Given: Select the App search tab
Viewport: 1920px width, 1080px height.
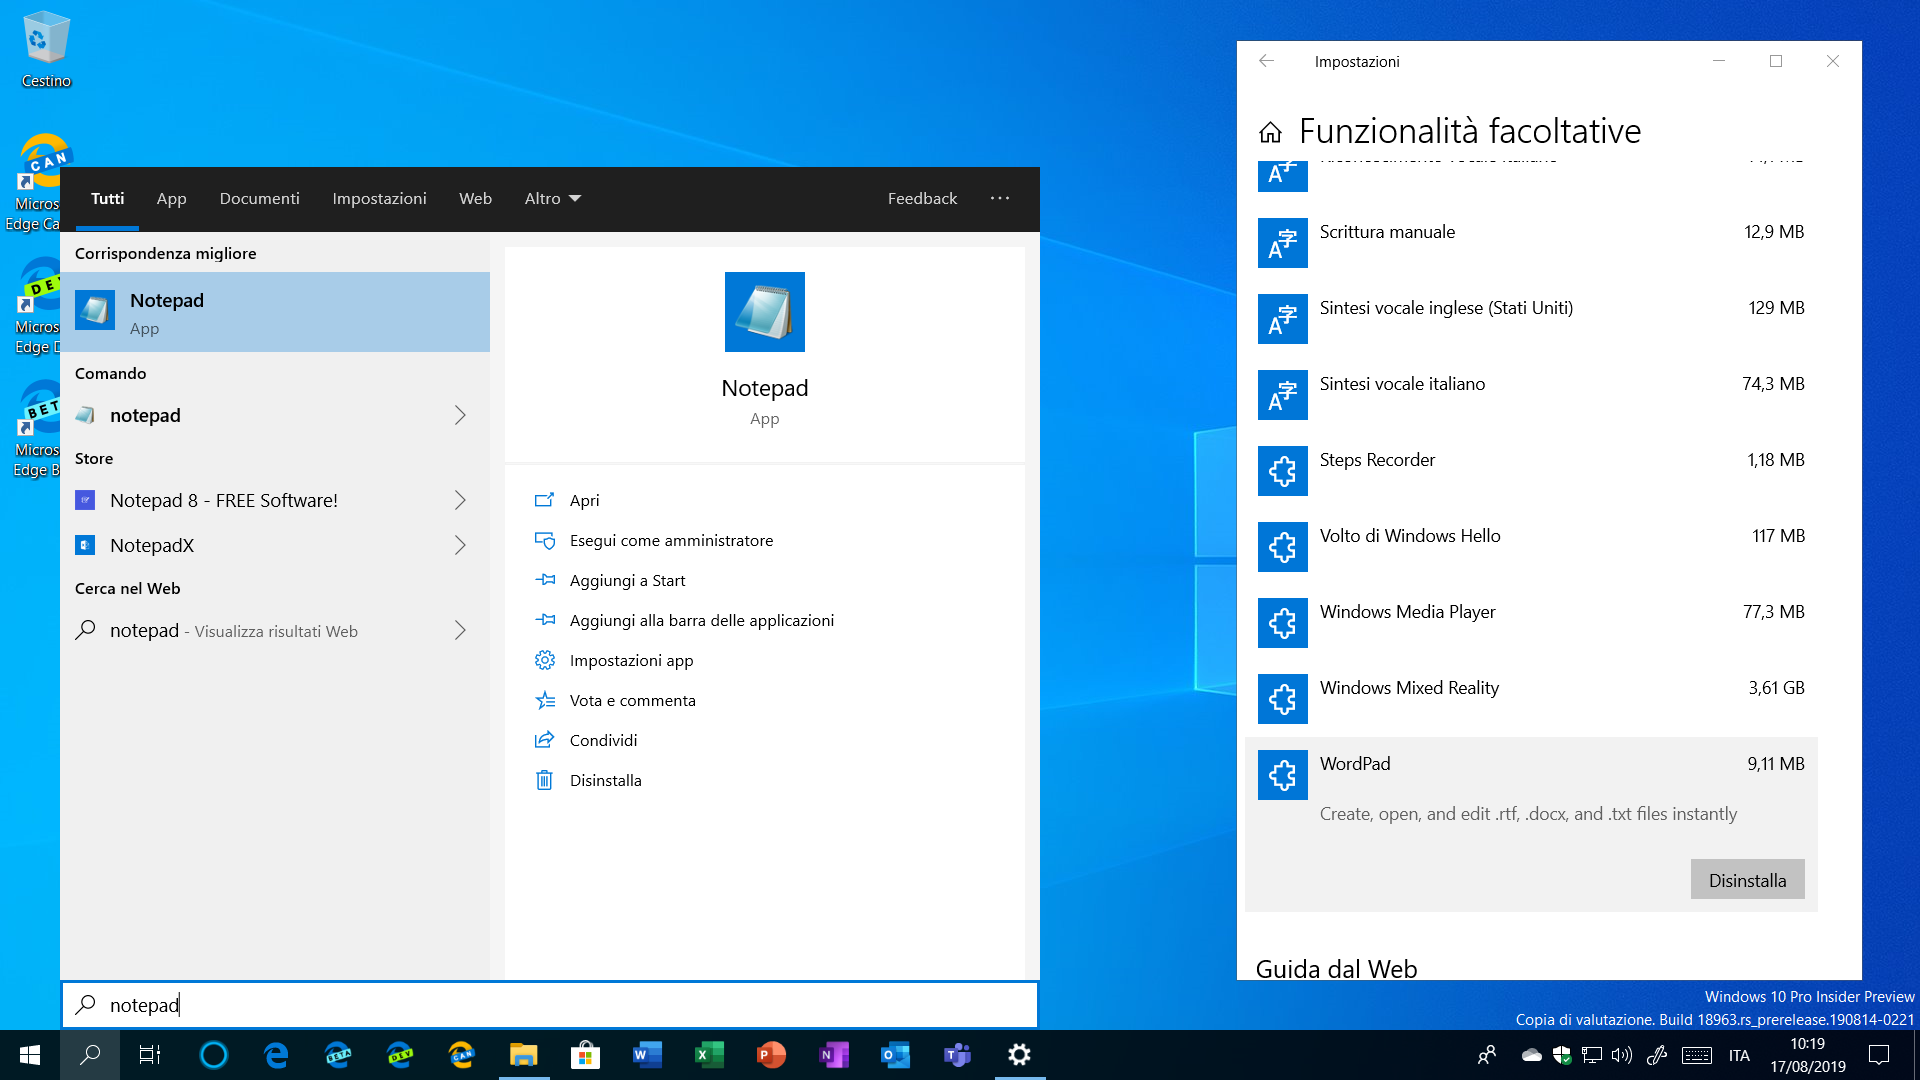Looking at the screenshot, I should pos(172,198).
